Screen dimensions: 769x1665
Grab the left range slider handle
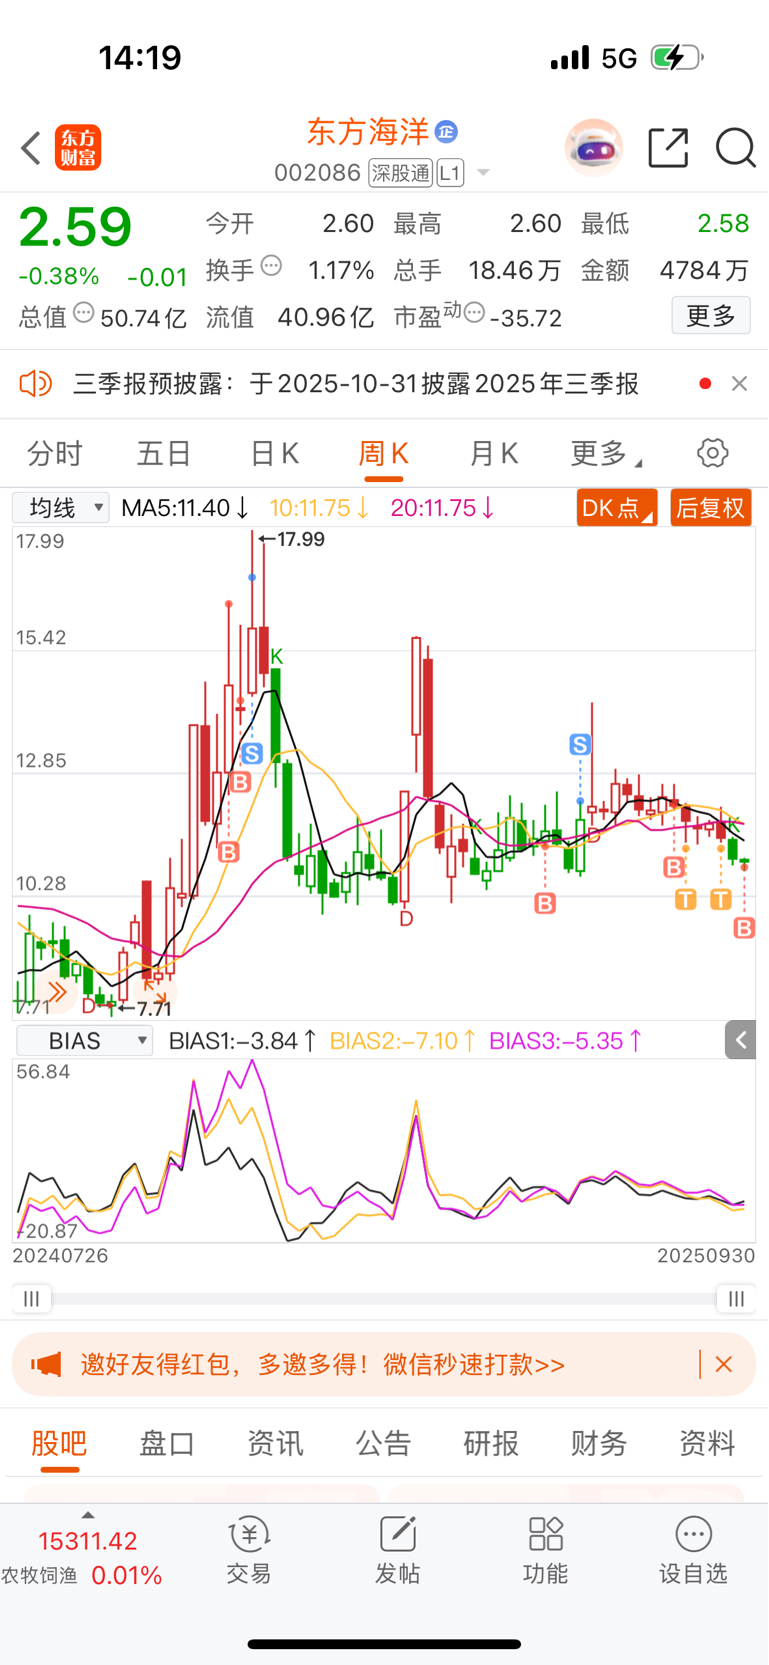coord(32,1299)
